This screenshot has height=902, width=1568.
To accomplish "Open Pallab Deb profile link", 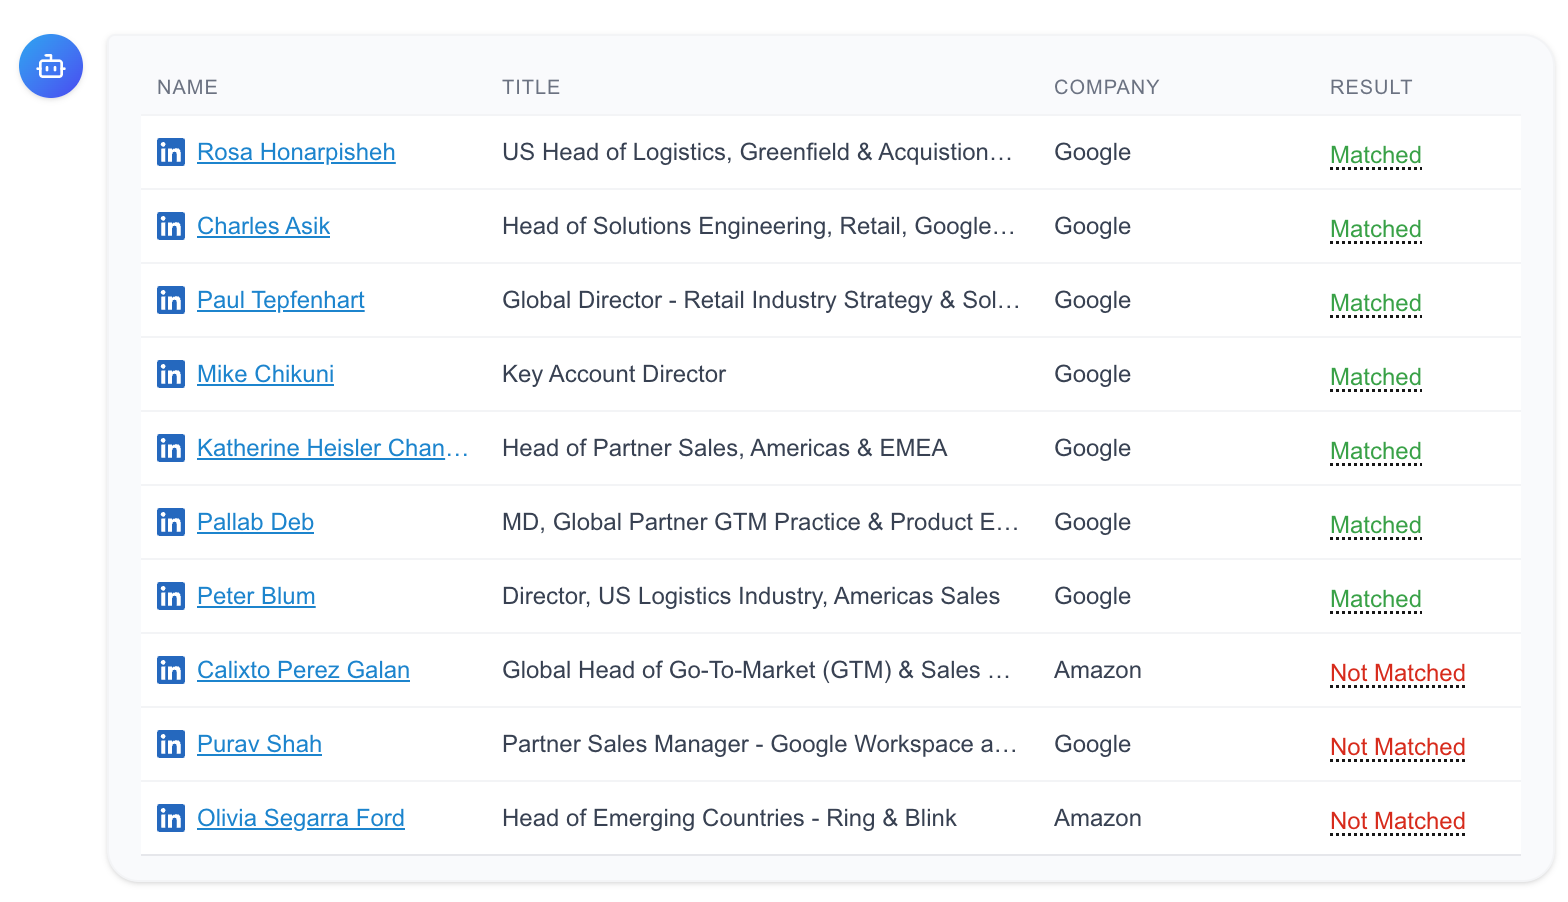I will tap(255, 522).
